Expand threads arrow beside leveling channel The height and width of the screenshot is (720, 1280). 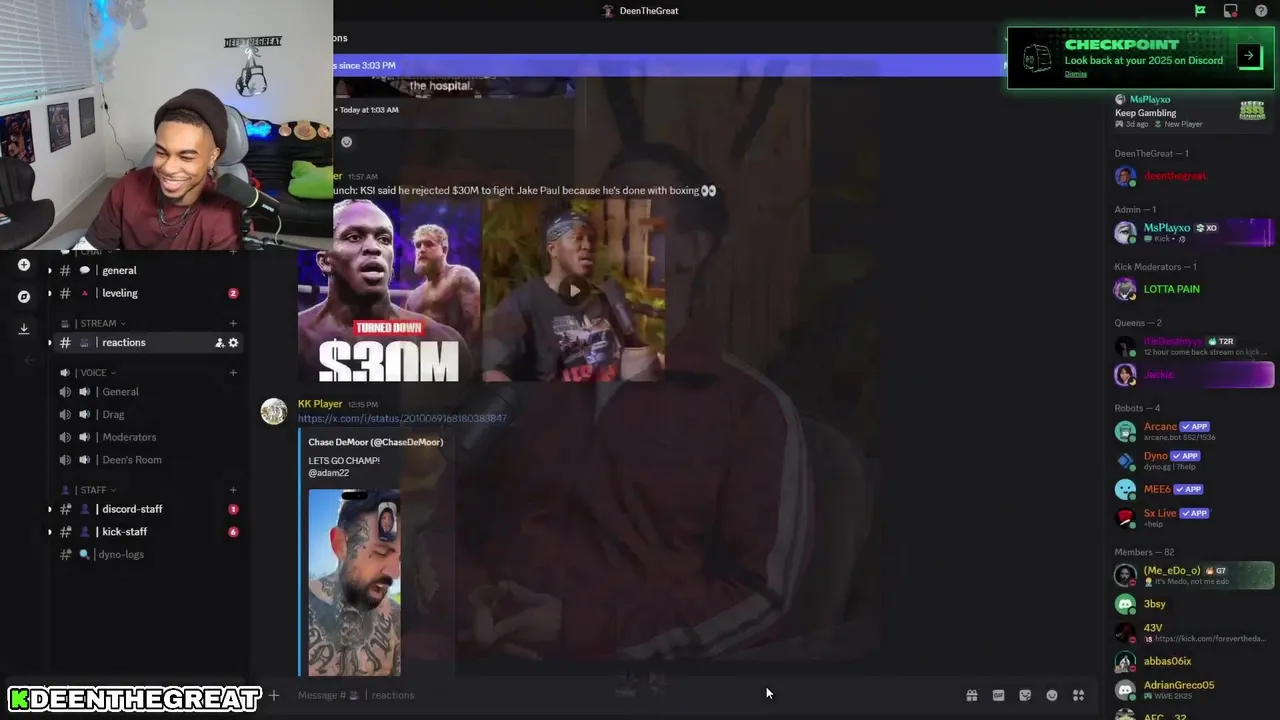(x=49, y=294)
